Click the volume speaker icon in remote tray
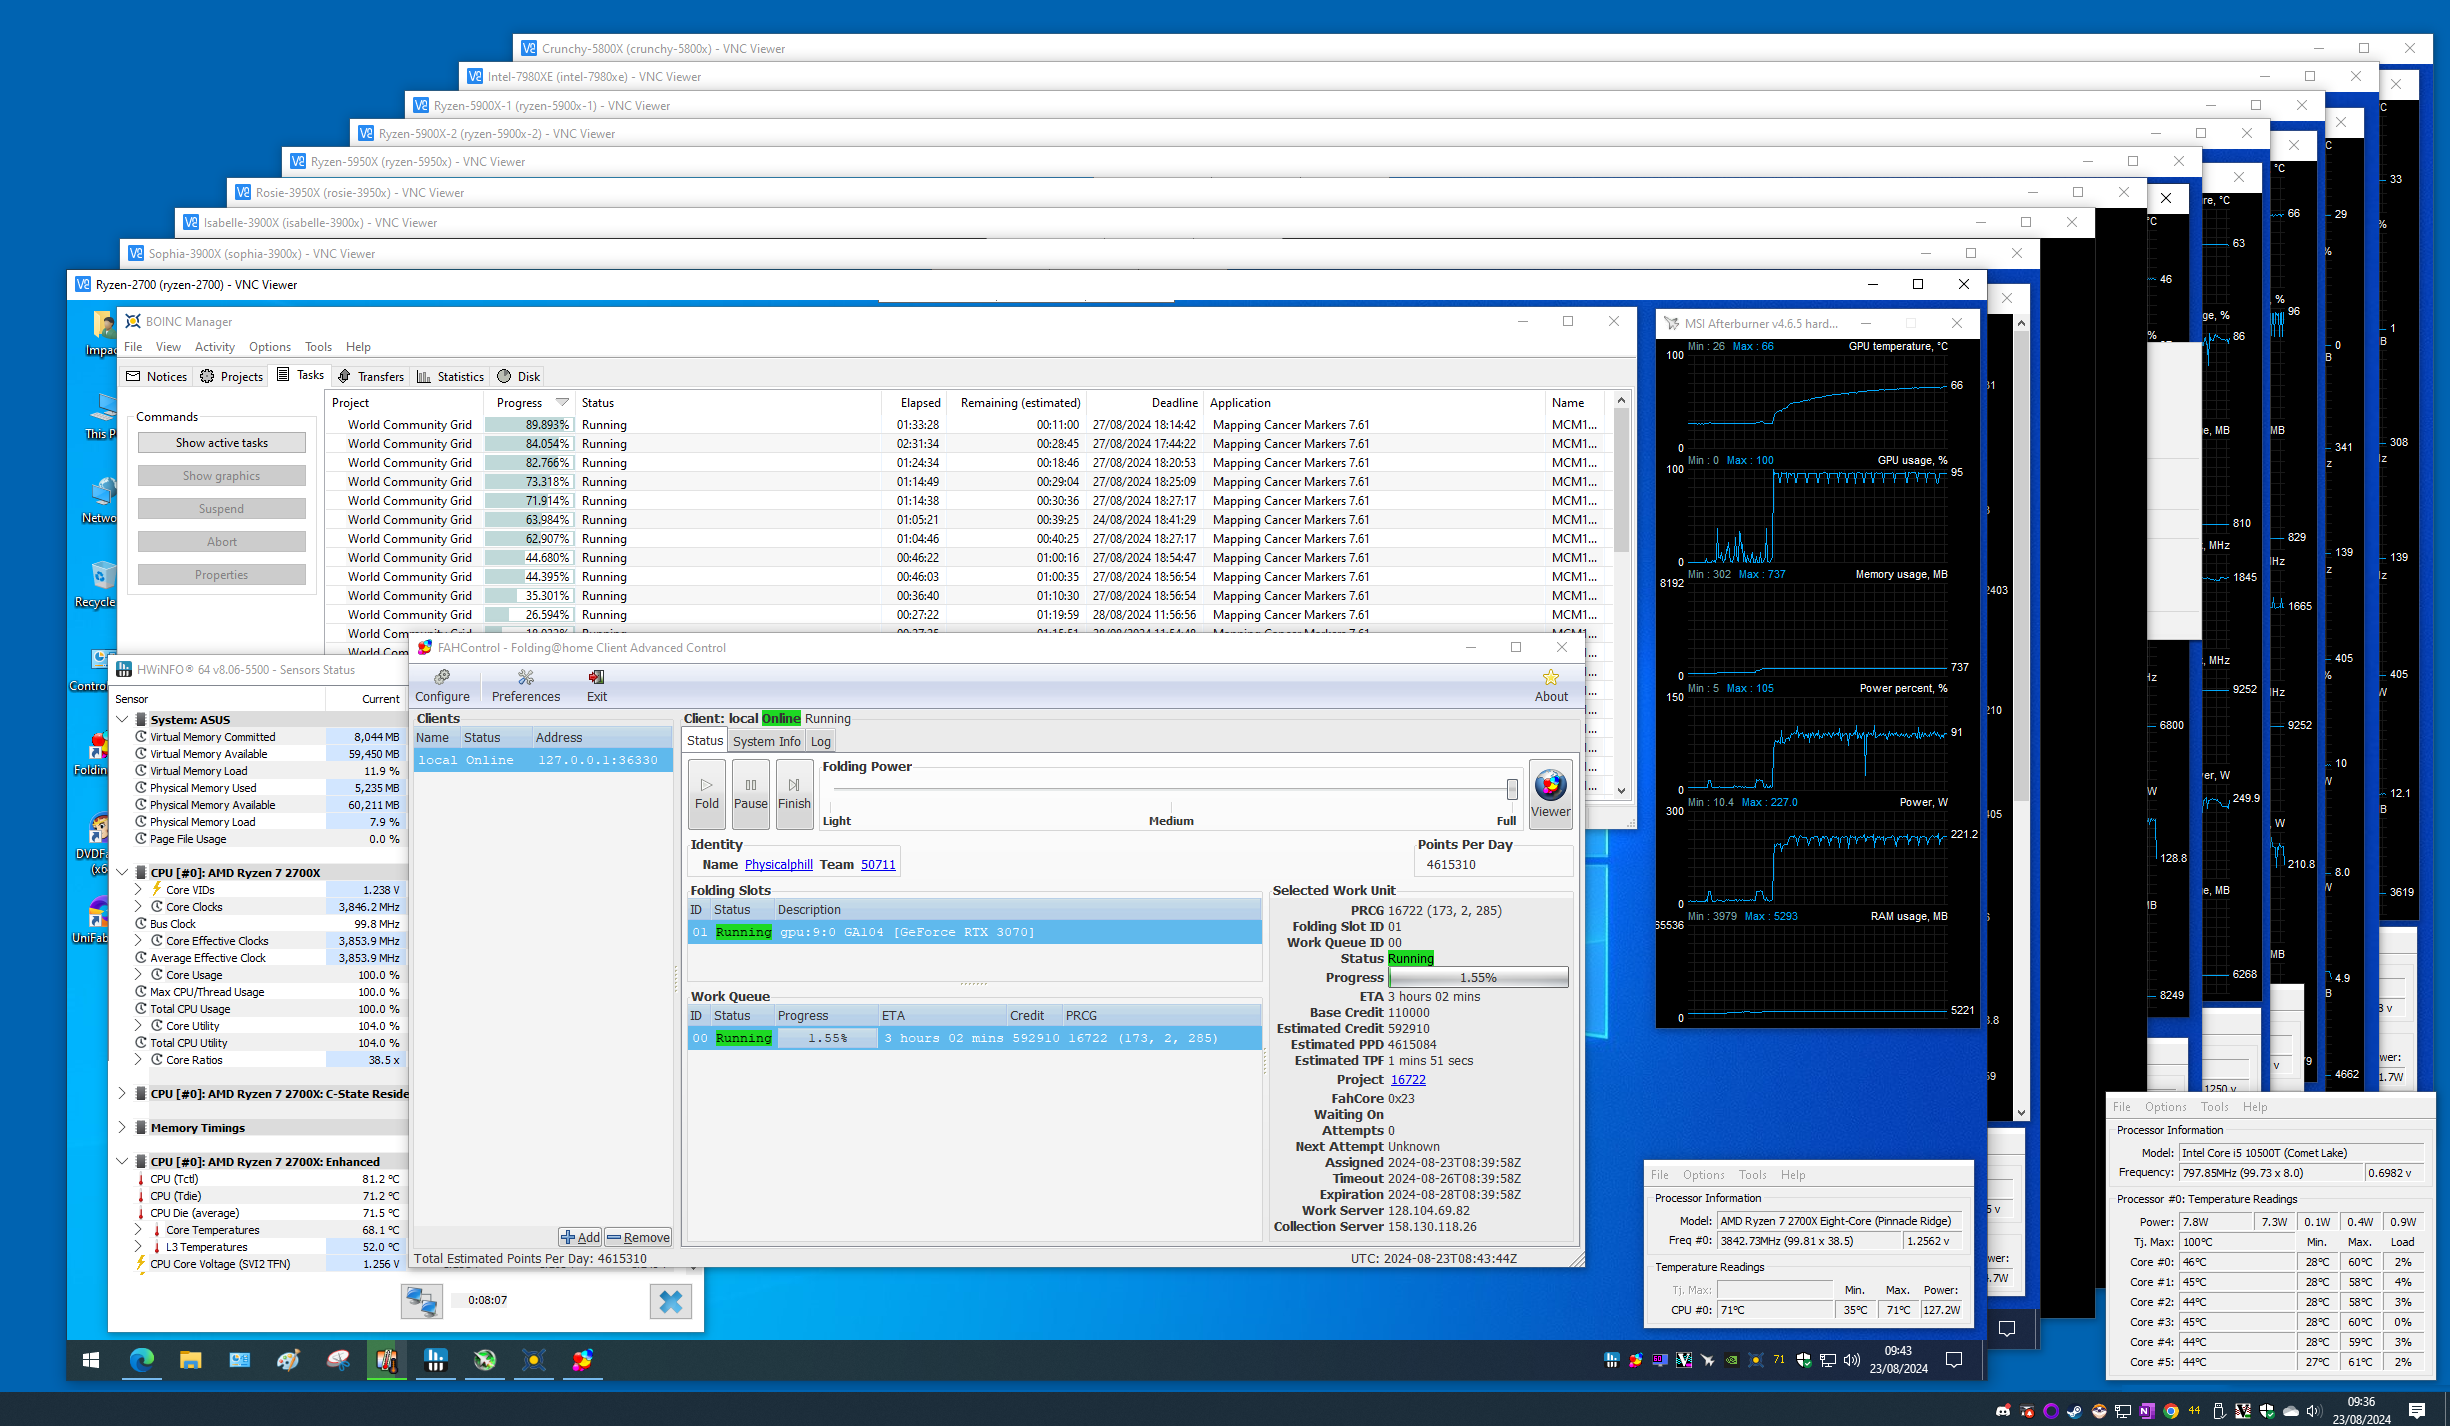This screenshot has height=1426, width=2450. (x=1851, y=1359)
